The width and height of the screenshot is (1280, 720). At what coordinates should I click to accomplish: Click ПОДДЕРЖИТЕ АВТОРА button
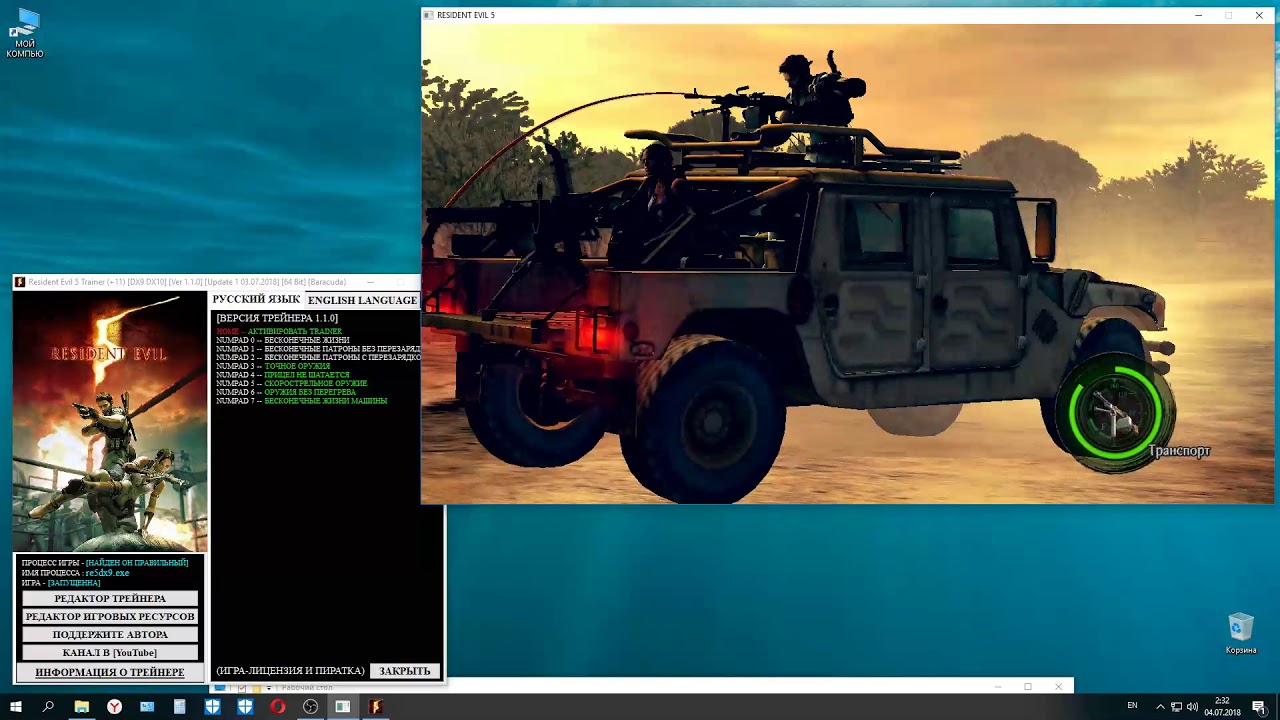[110, 634]
